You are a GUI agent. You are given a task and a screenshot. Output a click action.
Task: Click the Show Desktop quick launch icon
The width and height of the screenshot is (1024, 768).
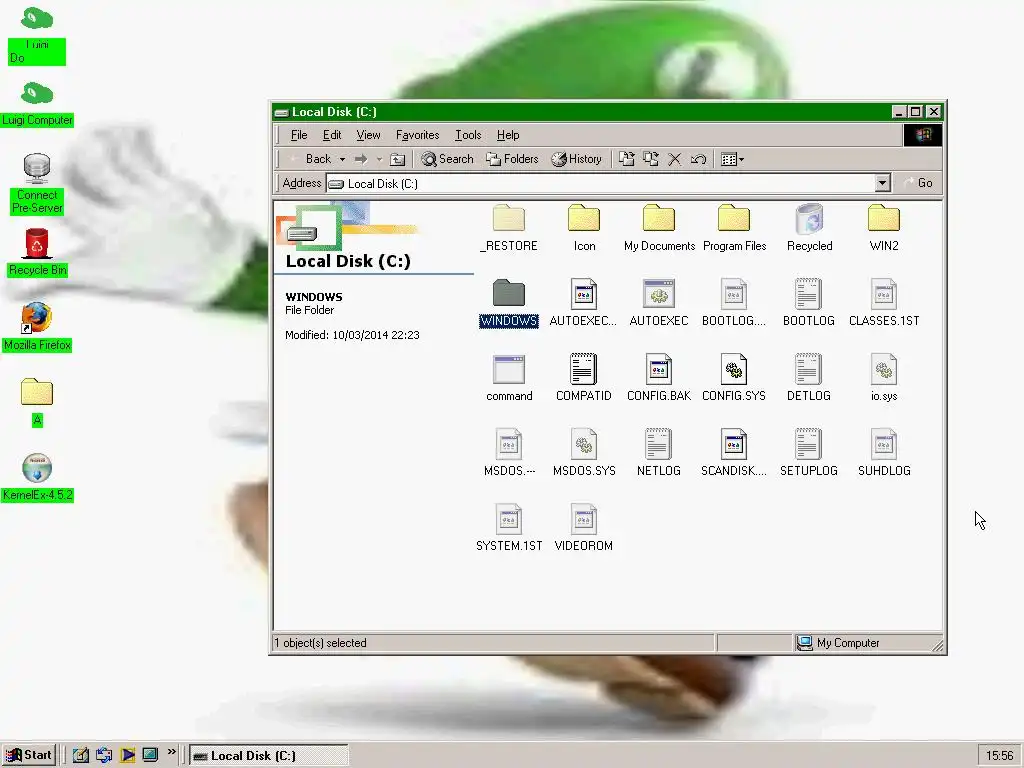coord(81,756)
